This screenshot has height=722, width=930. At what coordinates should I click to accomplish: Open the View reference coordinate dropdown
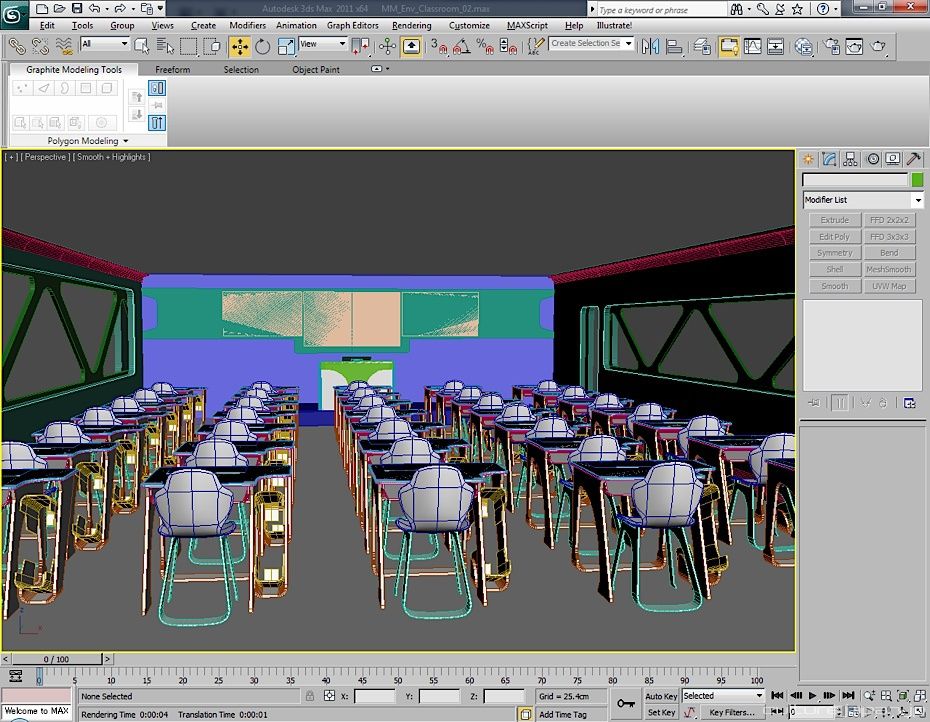[322, 44]
